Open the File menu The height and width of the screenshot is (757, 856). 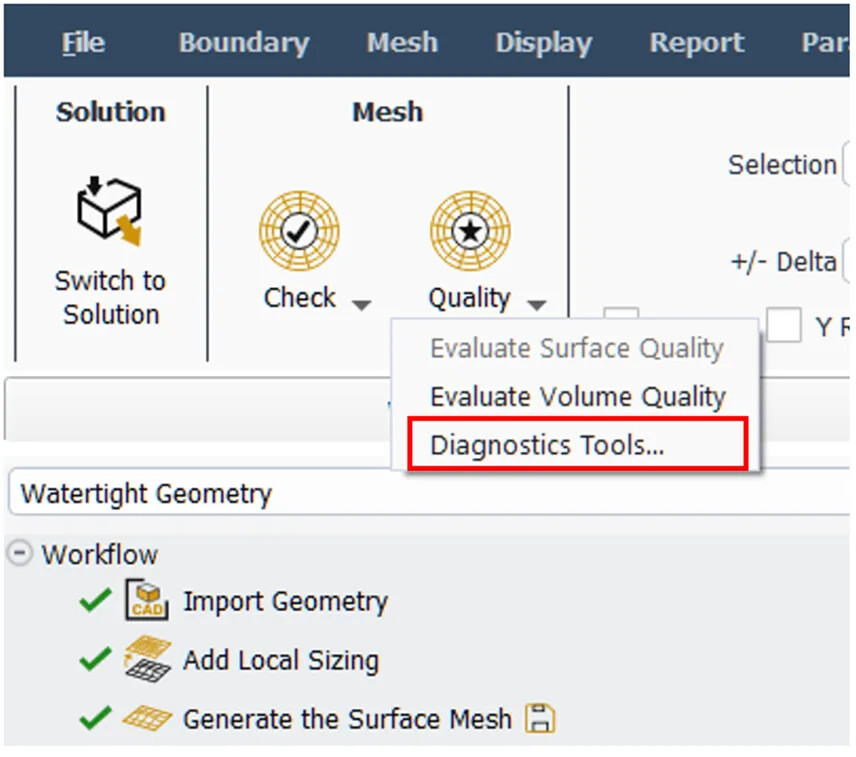pyautogui.click(x=83, y=43)
